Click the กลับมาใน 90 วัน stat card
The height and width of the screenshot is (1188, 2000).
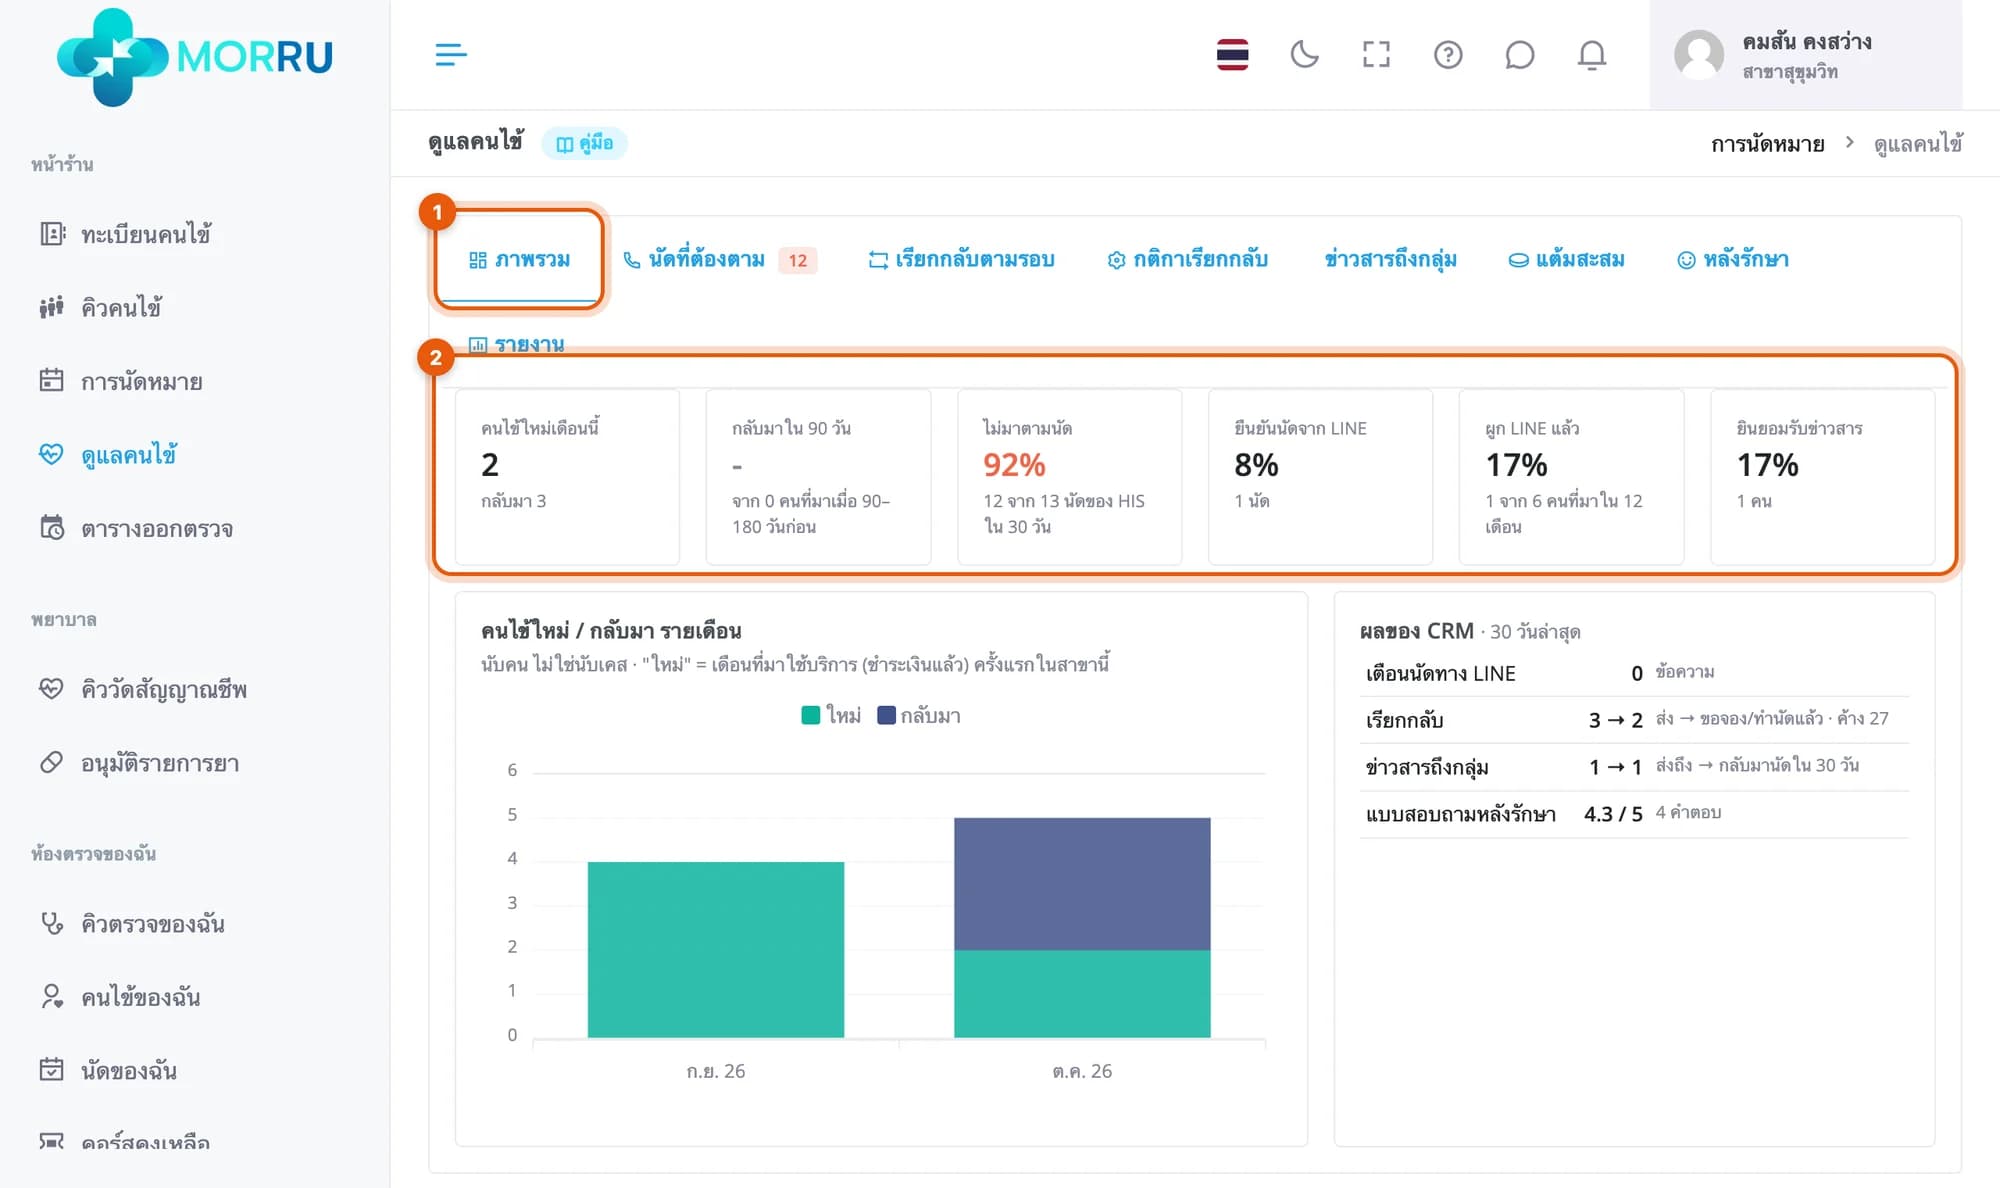818,477
